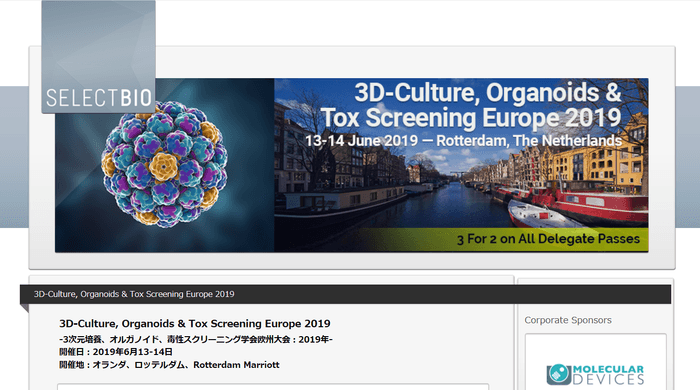Image resolution: width=700 pixels, height=390 pixels.
Task: Click the banner title '3D-Culture, Organoids &'
Action: click(488, 93)
